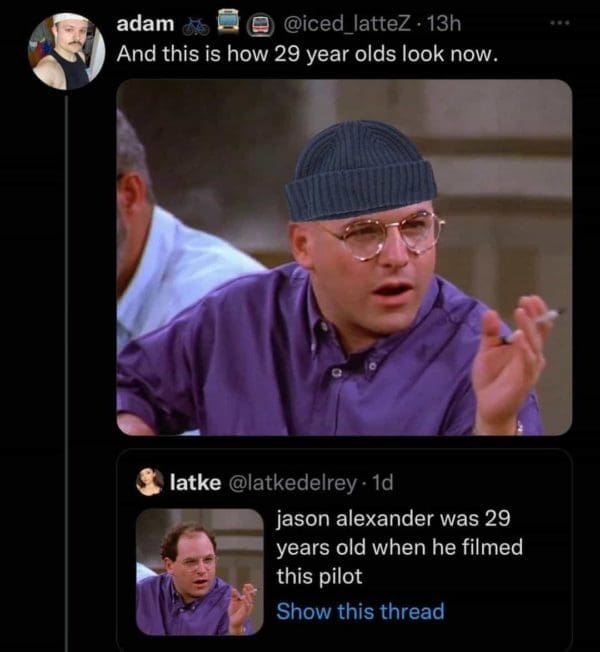Image resolution: width=600 pixels, height=652 pixels.
Task: Select the text "And this is how 29 year olds look now."
Action: (x=307, y=54)
